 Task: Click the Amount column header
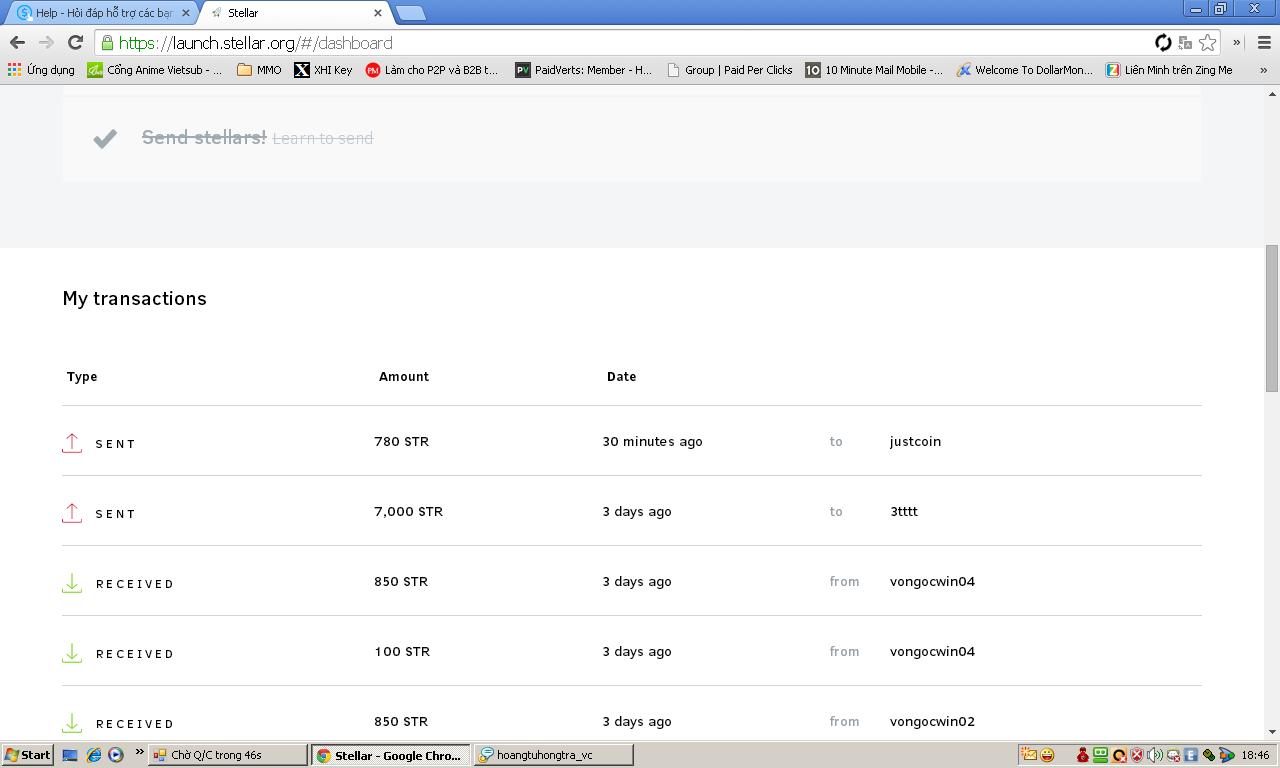click(x=404, y=376)
